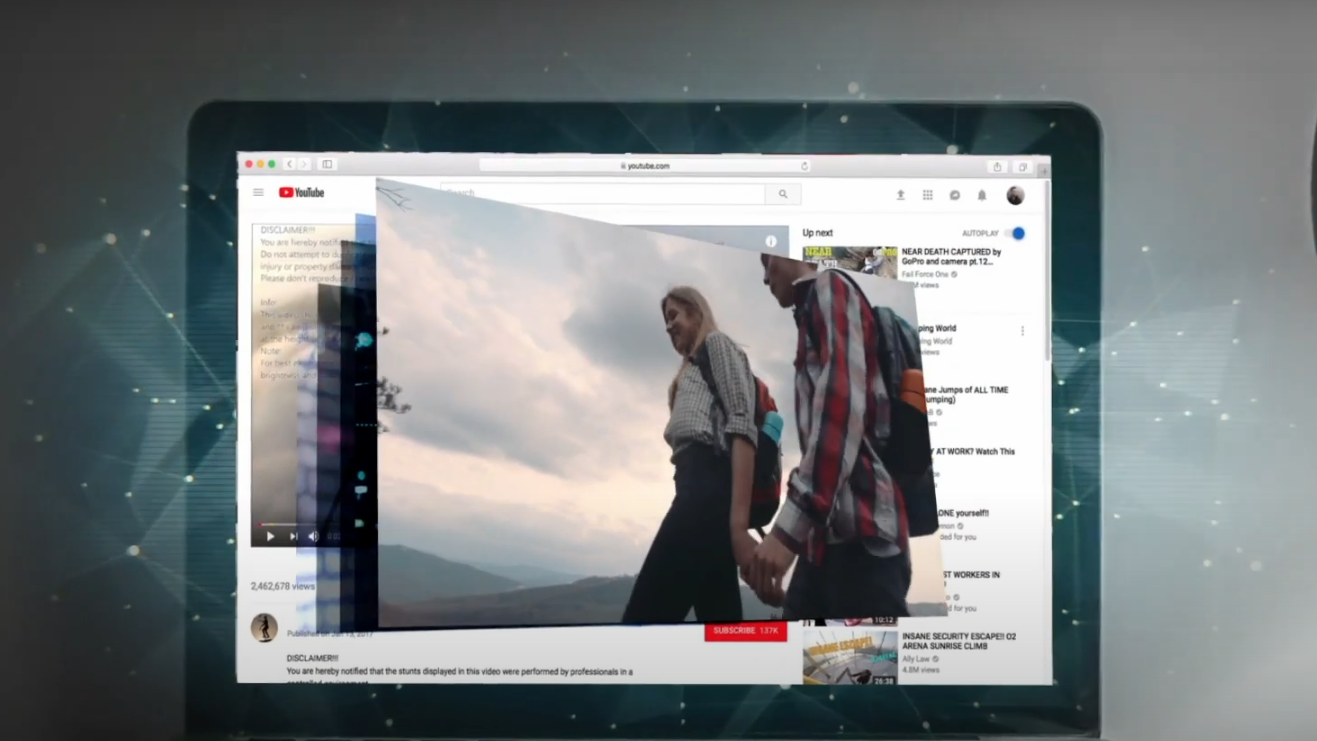Toggle the Safari sidebar button

click(327, 164)
